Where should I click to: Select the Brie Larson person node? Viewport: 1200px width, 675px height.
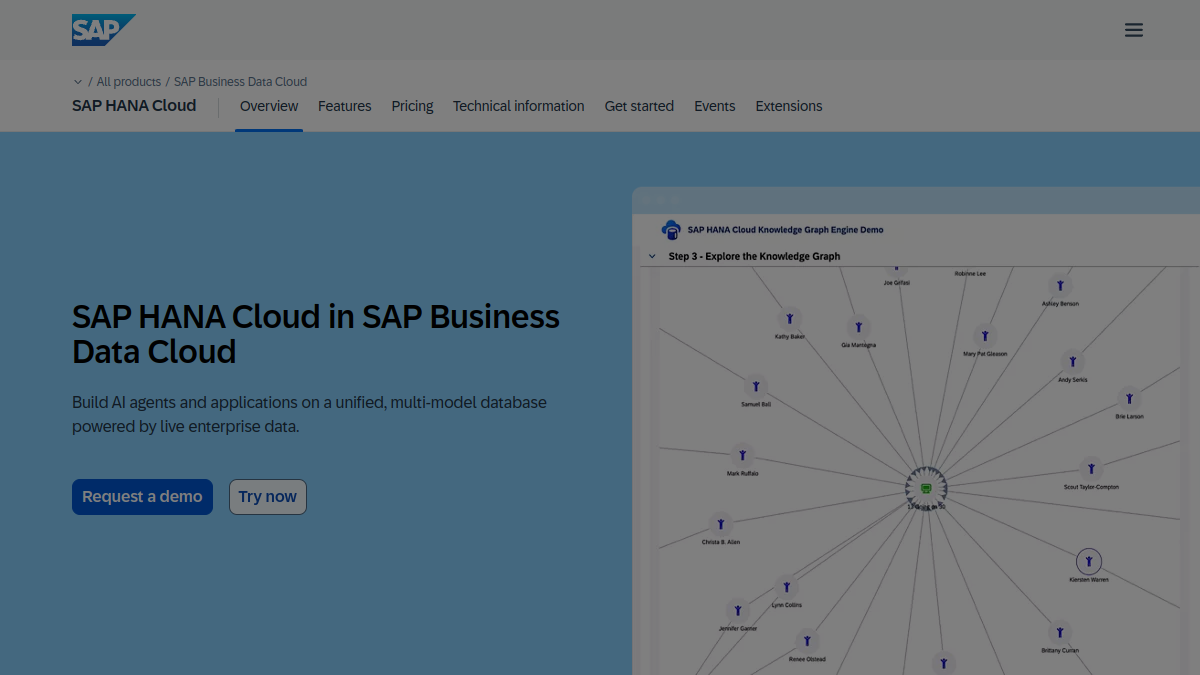1129,399
